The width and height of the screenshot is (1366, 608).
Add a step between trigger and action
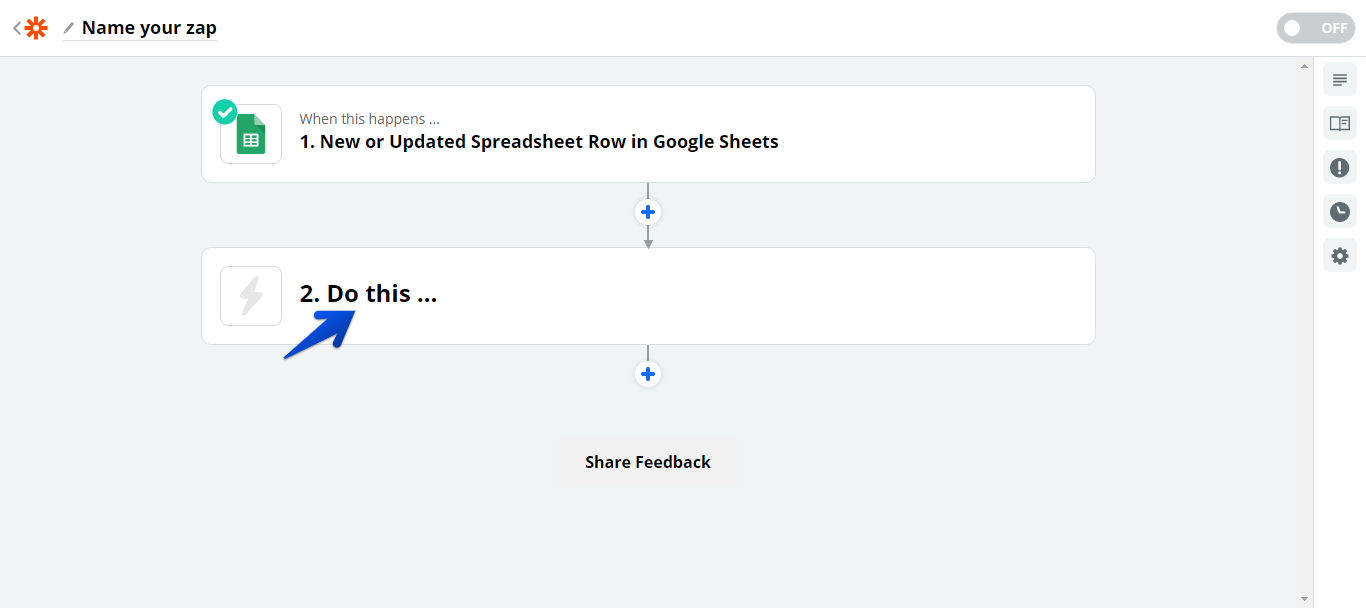tap(648, 212)
